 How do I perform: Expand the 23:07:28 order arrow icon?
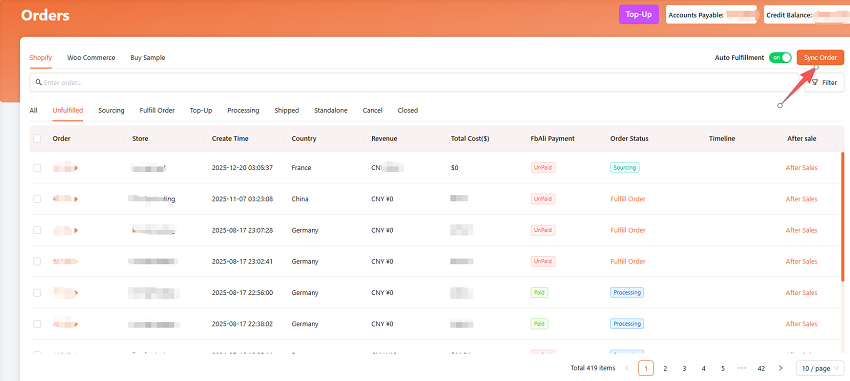(76, 230)
